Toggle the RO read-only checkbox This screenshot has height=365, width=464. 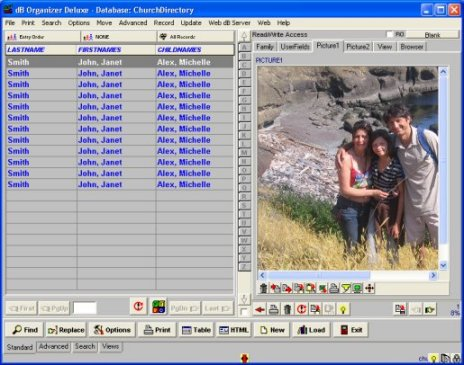tap(389, 34)
